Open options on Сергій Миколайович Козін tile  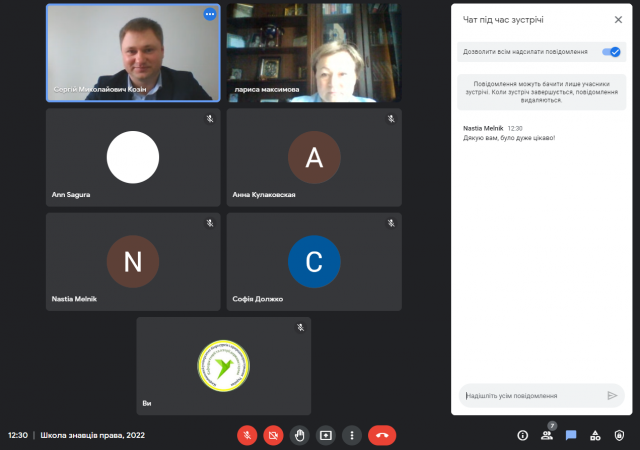[x=210, y=14]
